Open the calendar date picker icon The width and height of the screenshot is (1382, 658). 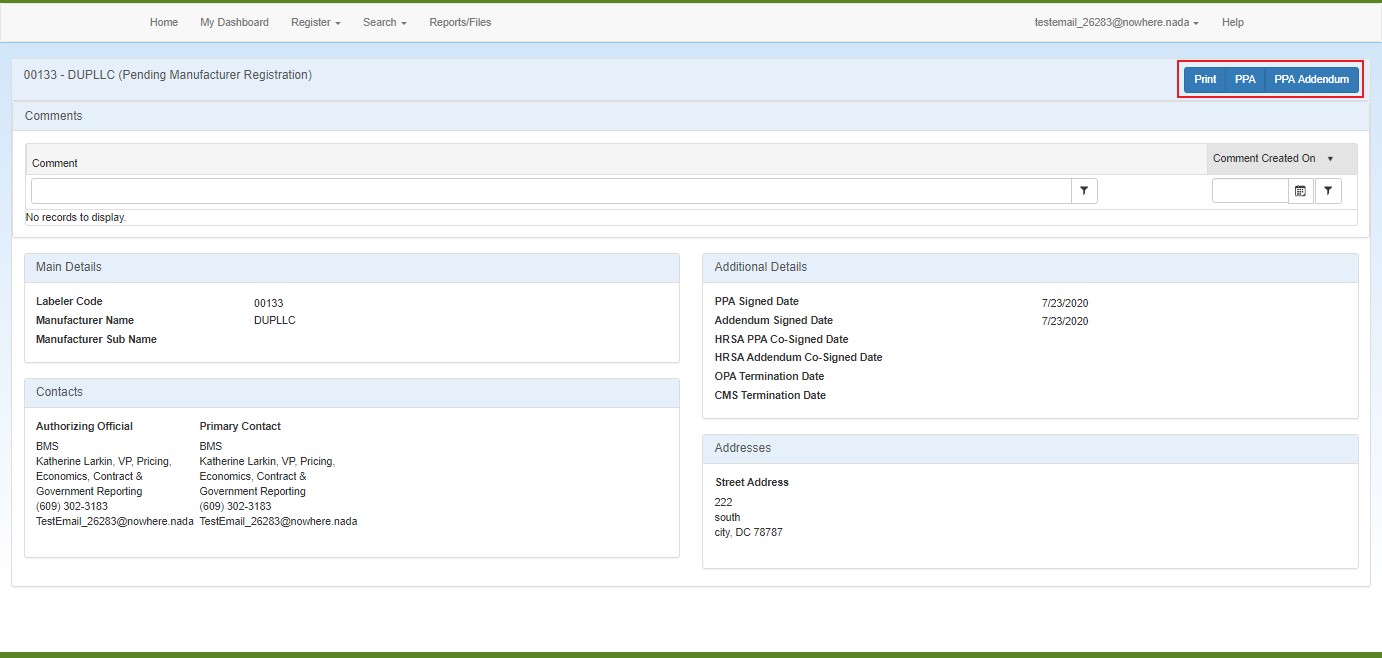tap(1300, 190)
